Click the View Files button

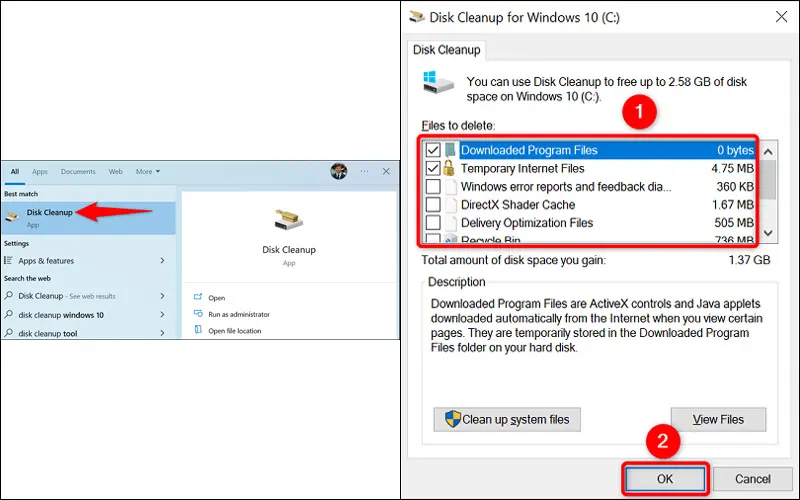click(x=718, y=419)
